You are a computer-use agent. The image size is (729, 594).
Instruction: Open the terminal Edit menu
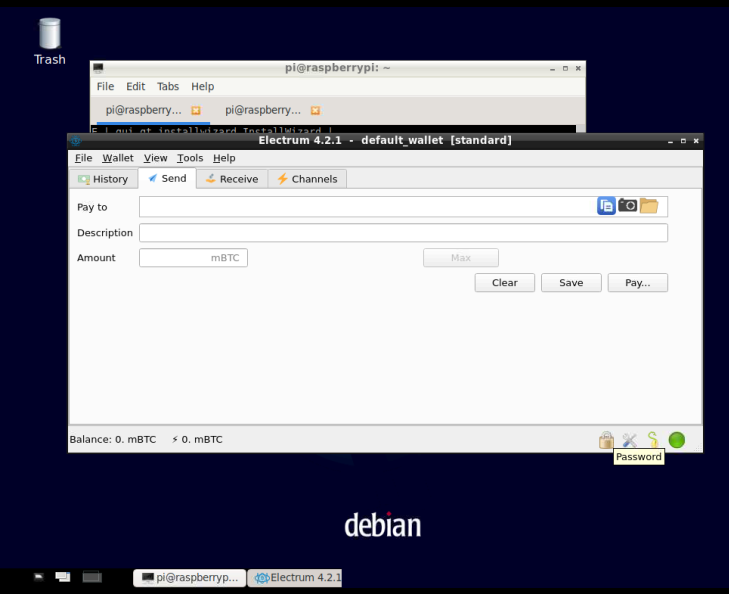135,86
